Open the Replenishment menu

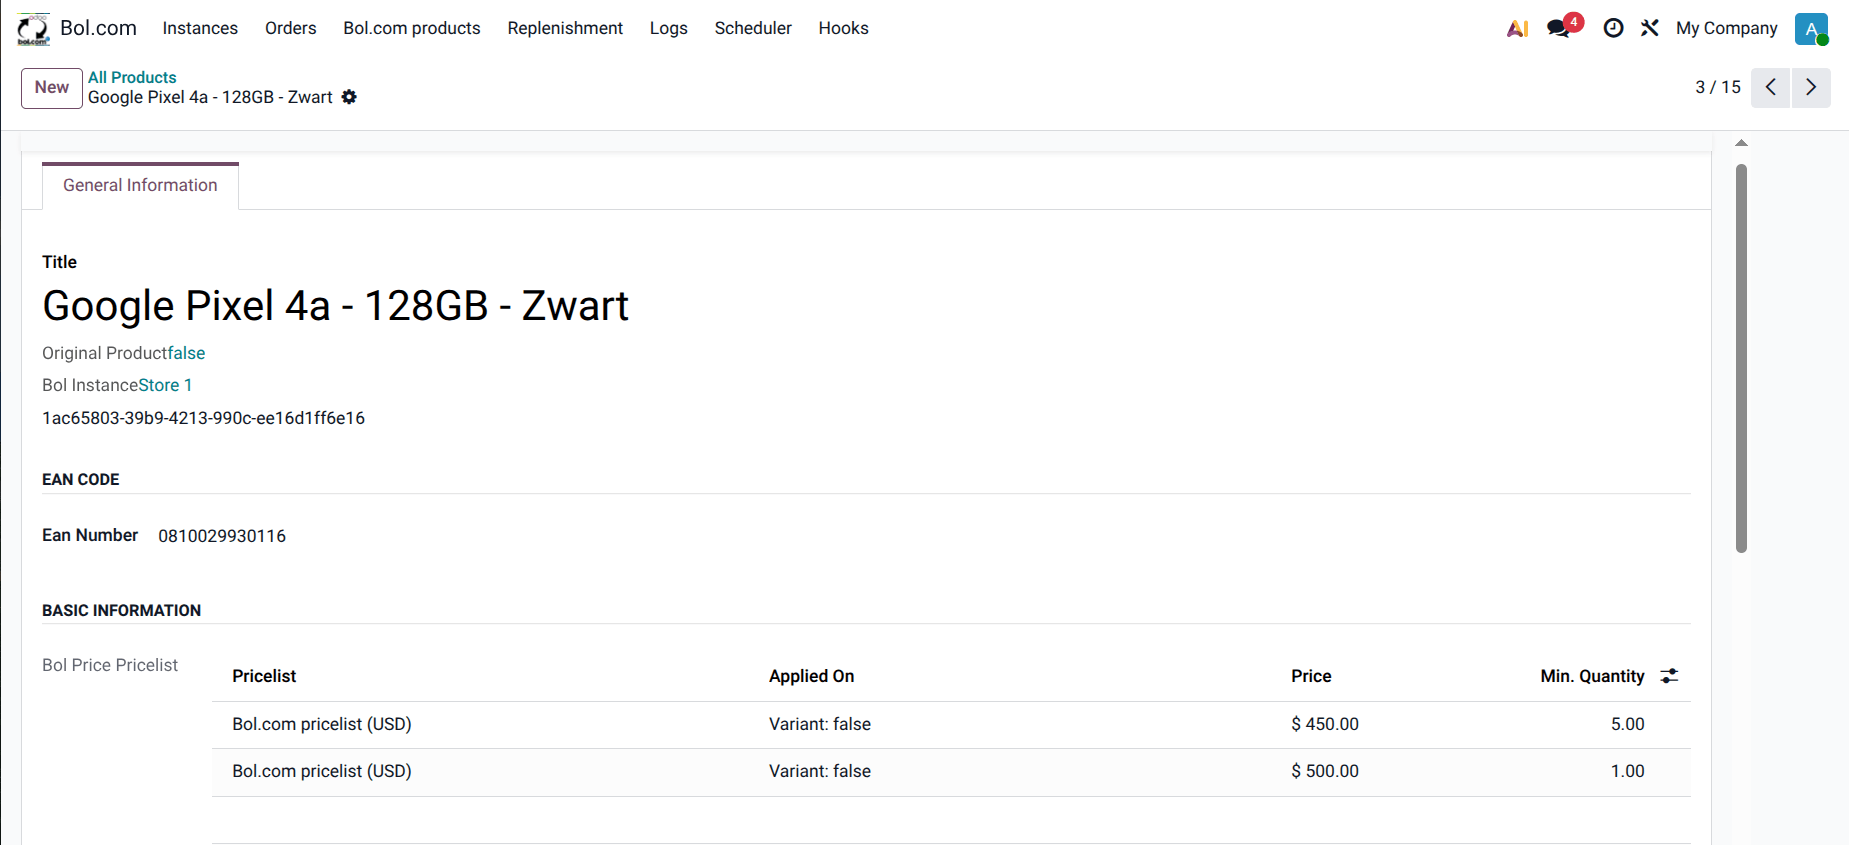tap(565, 28)
